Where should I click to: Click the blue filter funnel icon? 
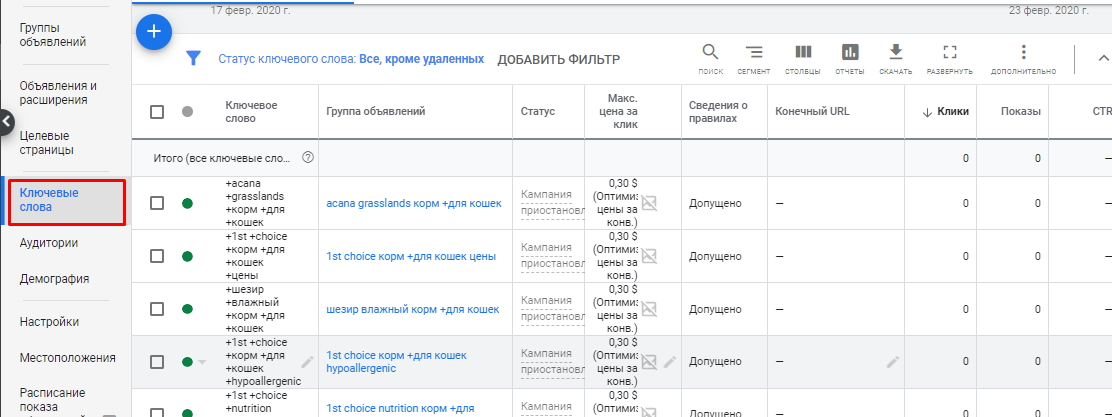193,58
